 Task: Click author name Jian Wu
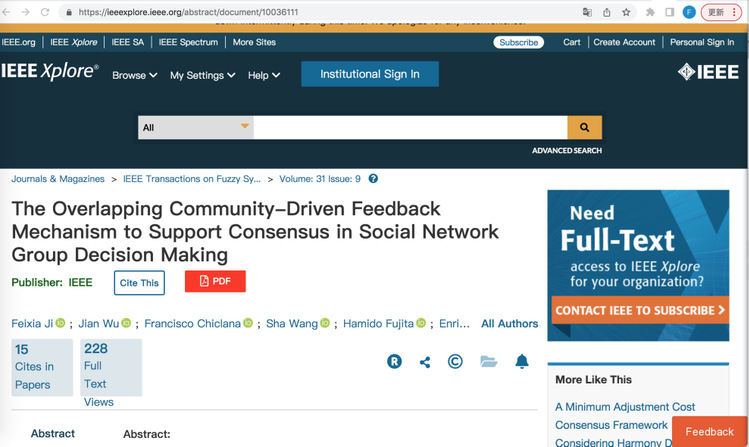pyautogui.click(x=98, y=323)
